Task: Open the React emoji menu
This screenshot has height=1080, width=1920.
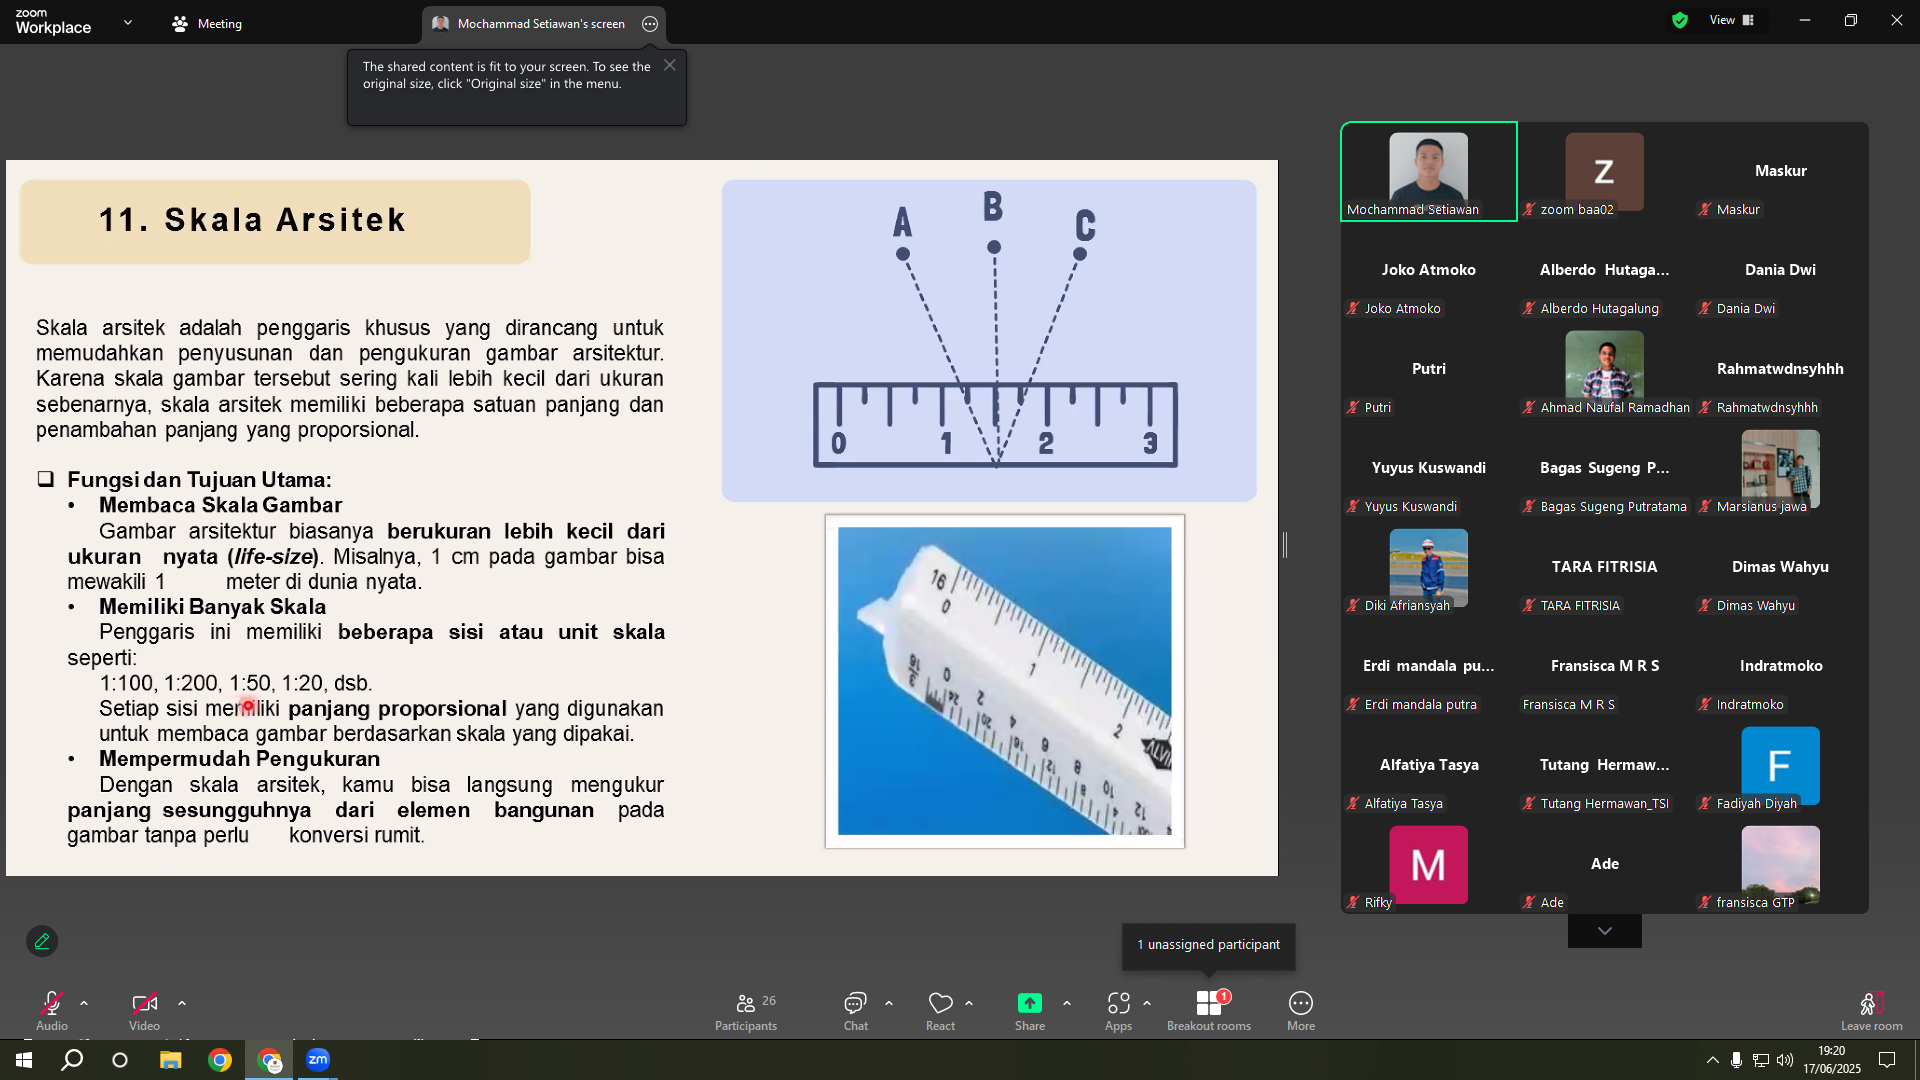Action: click(940, 1010)
